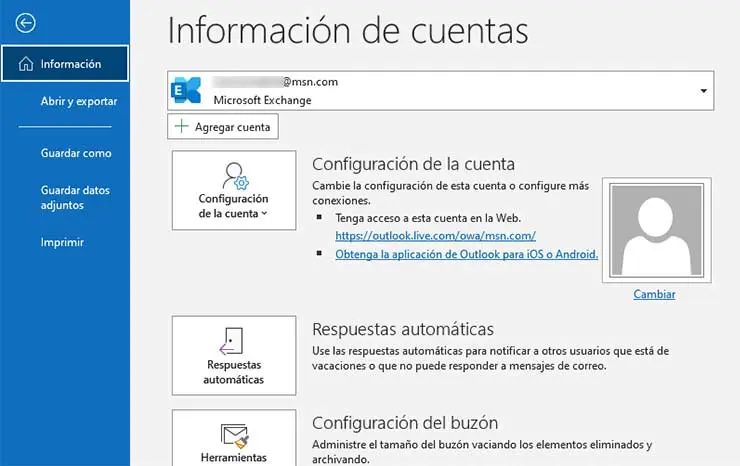Click the person-with-gear account settings icon
Screen dimensions: 740x466
(x=235, y=176)
